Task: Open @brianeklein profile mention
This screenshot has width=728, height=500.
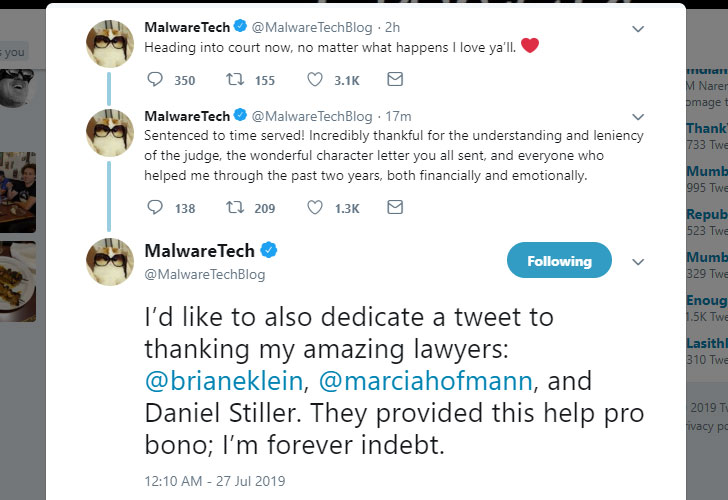Action: coord(224,381)
